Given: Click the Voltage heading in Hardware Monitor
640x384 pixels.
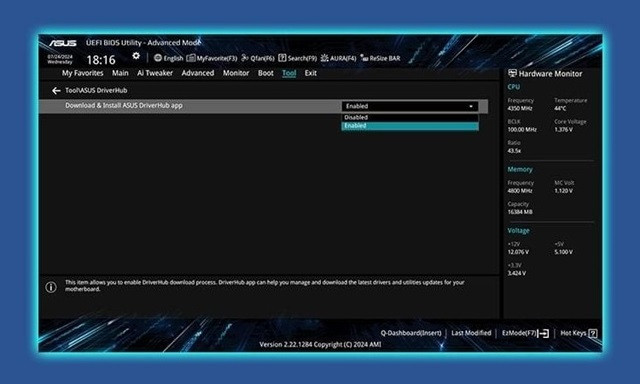Looking at the screenshot, I should (x=518, y=231).
